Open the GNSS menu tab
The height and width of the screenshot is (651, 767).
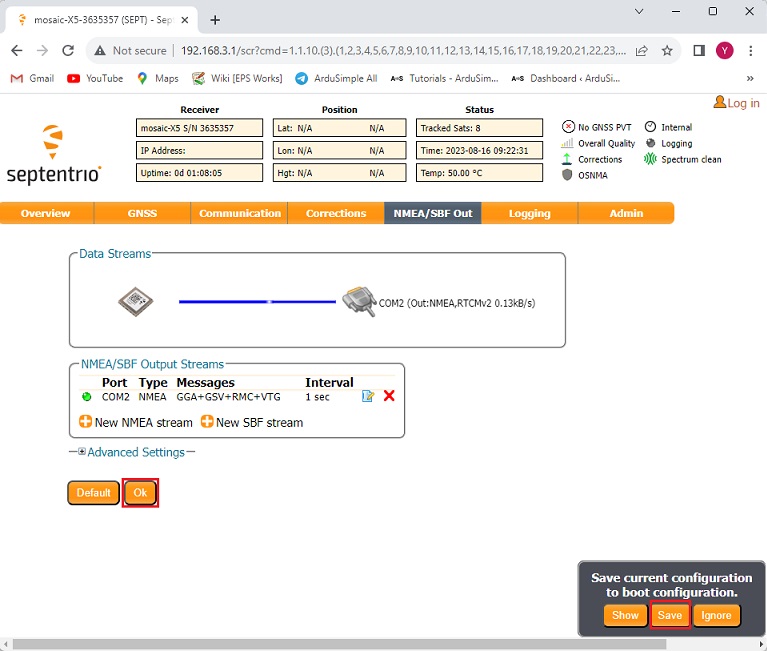[x=142, y=213]
